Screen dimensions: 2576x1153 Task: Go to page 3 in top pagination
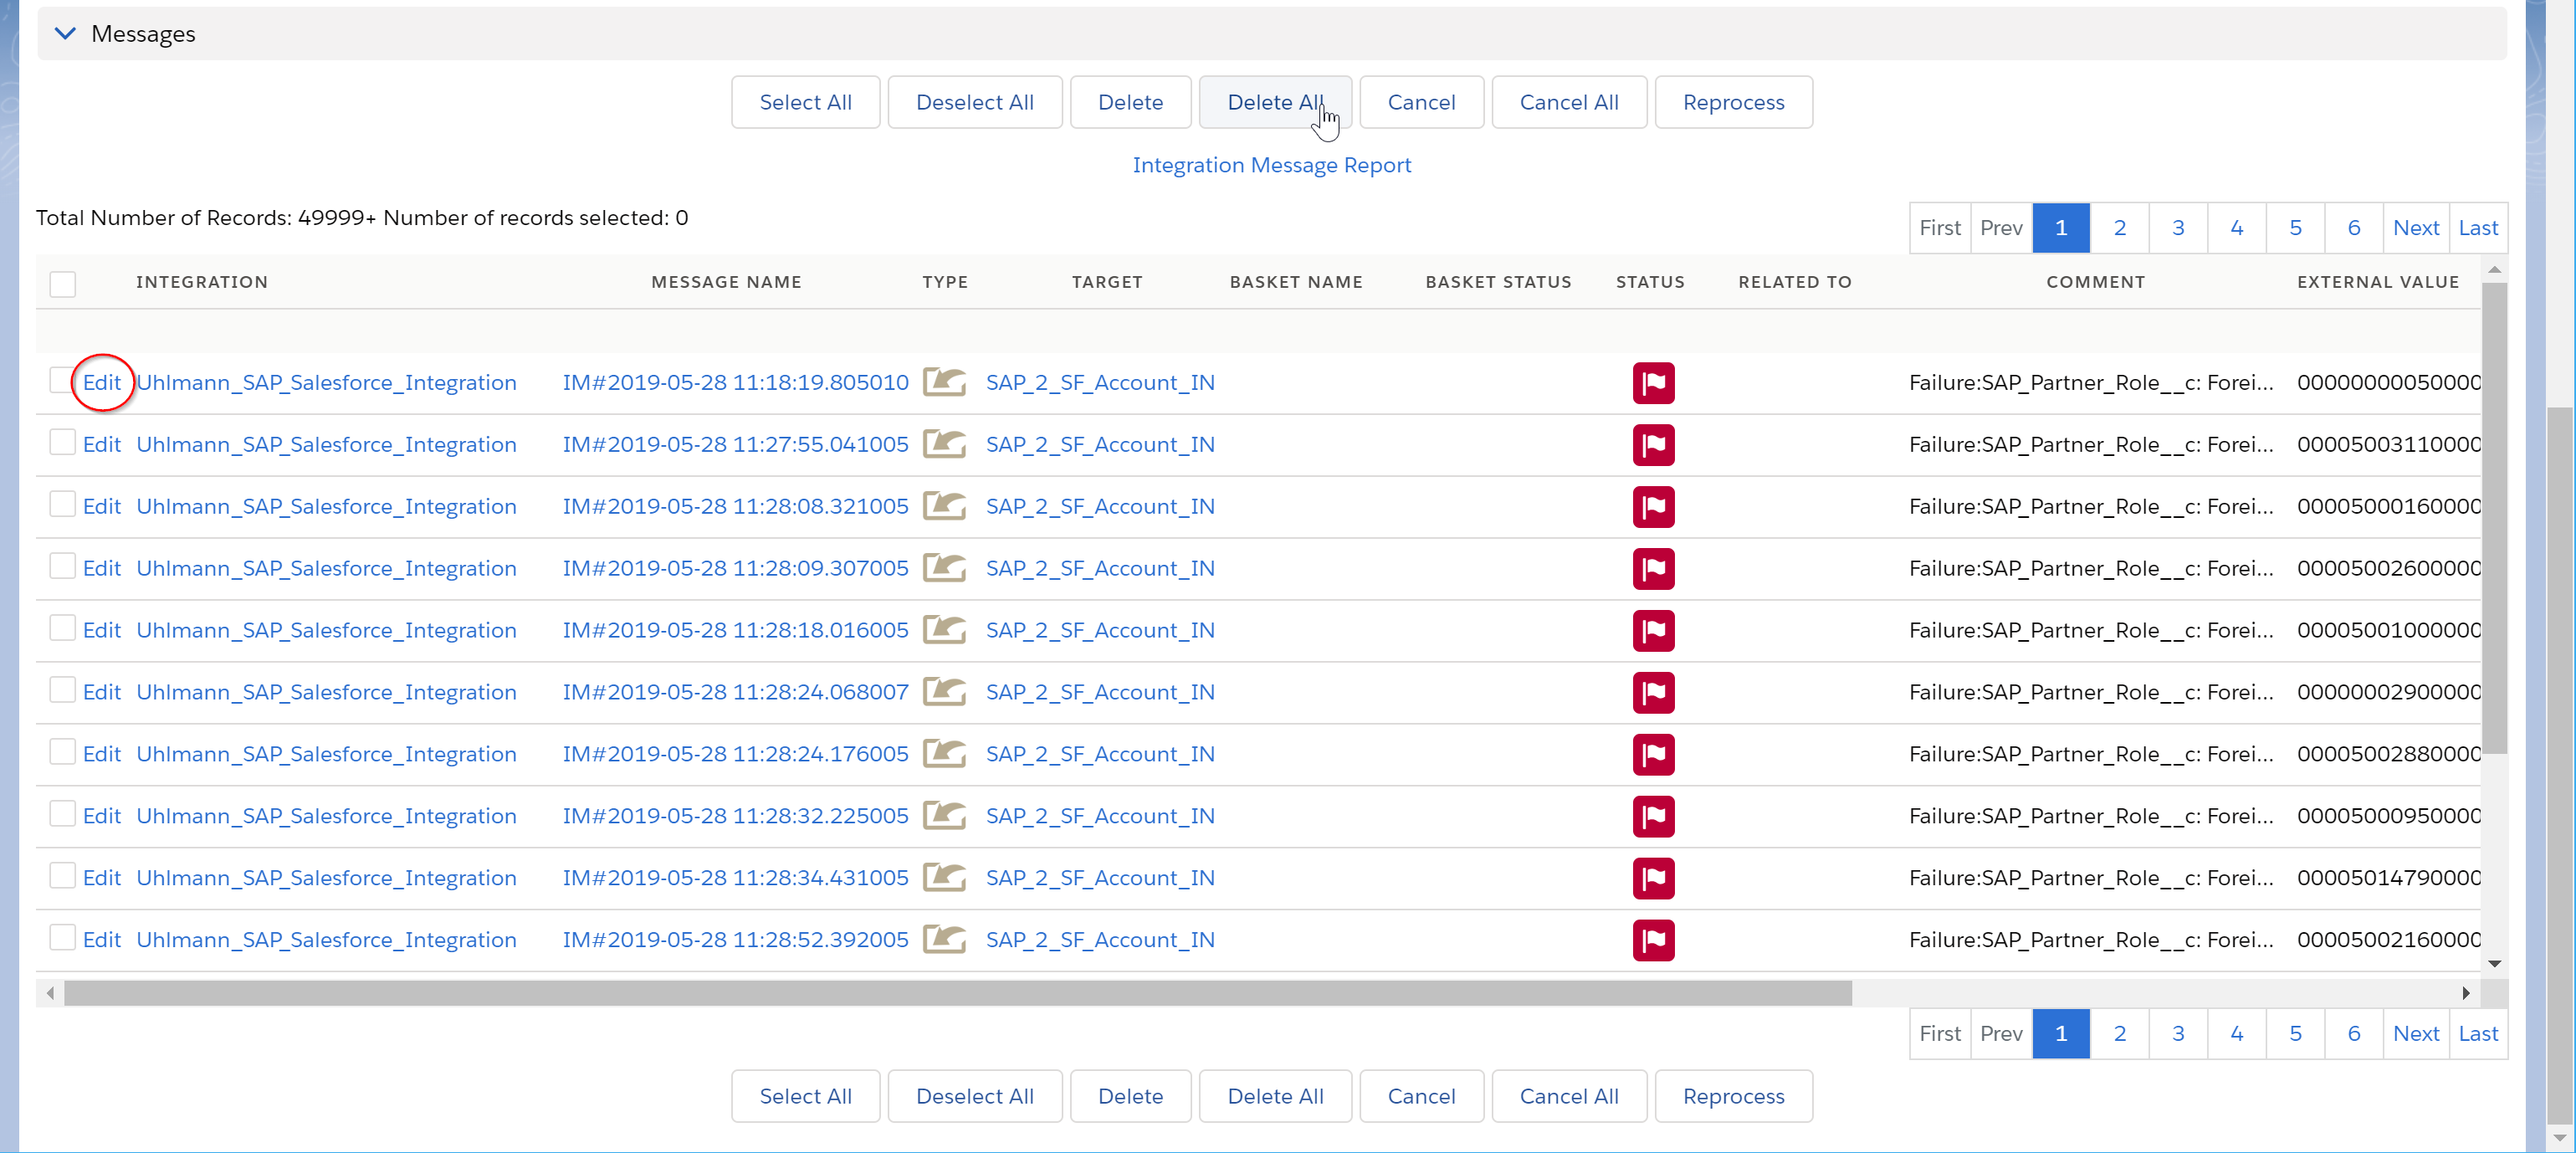point(2177,228)
